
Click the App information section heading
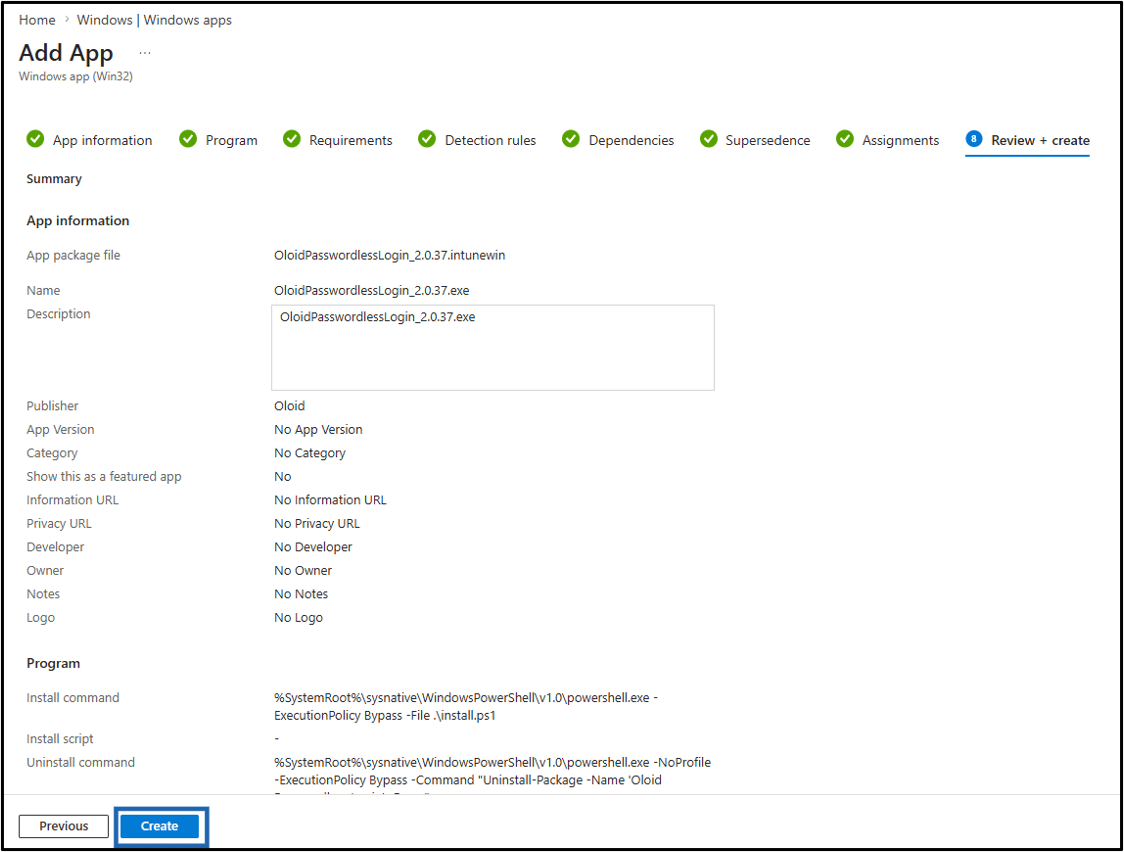[x=78, y=221]
